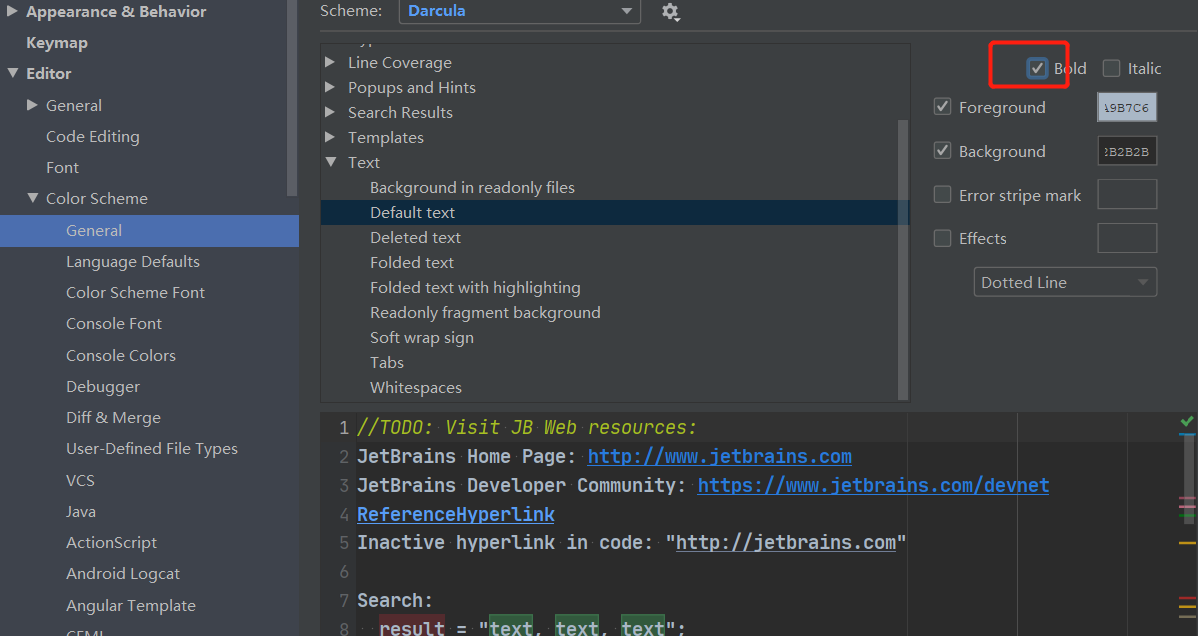The image size is (1198, 636).
Task: Open the Darcula scheme dropdown
Action: (x=520, y=12)
